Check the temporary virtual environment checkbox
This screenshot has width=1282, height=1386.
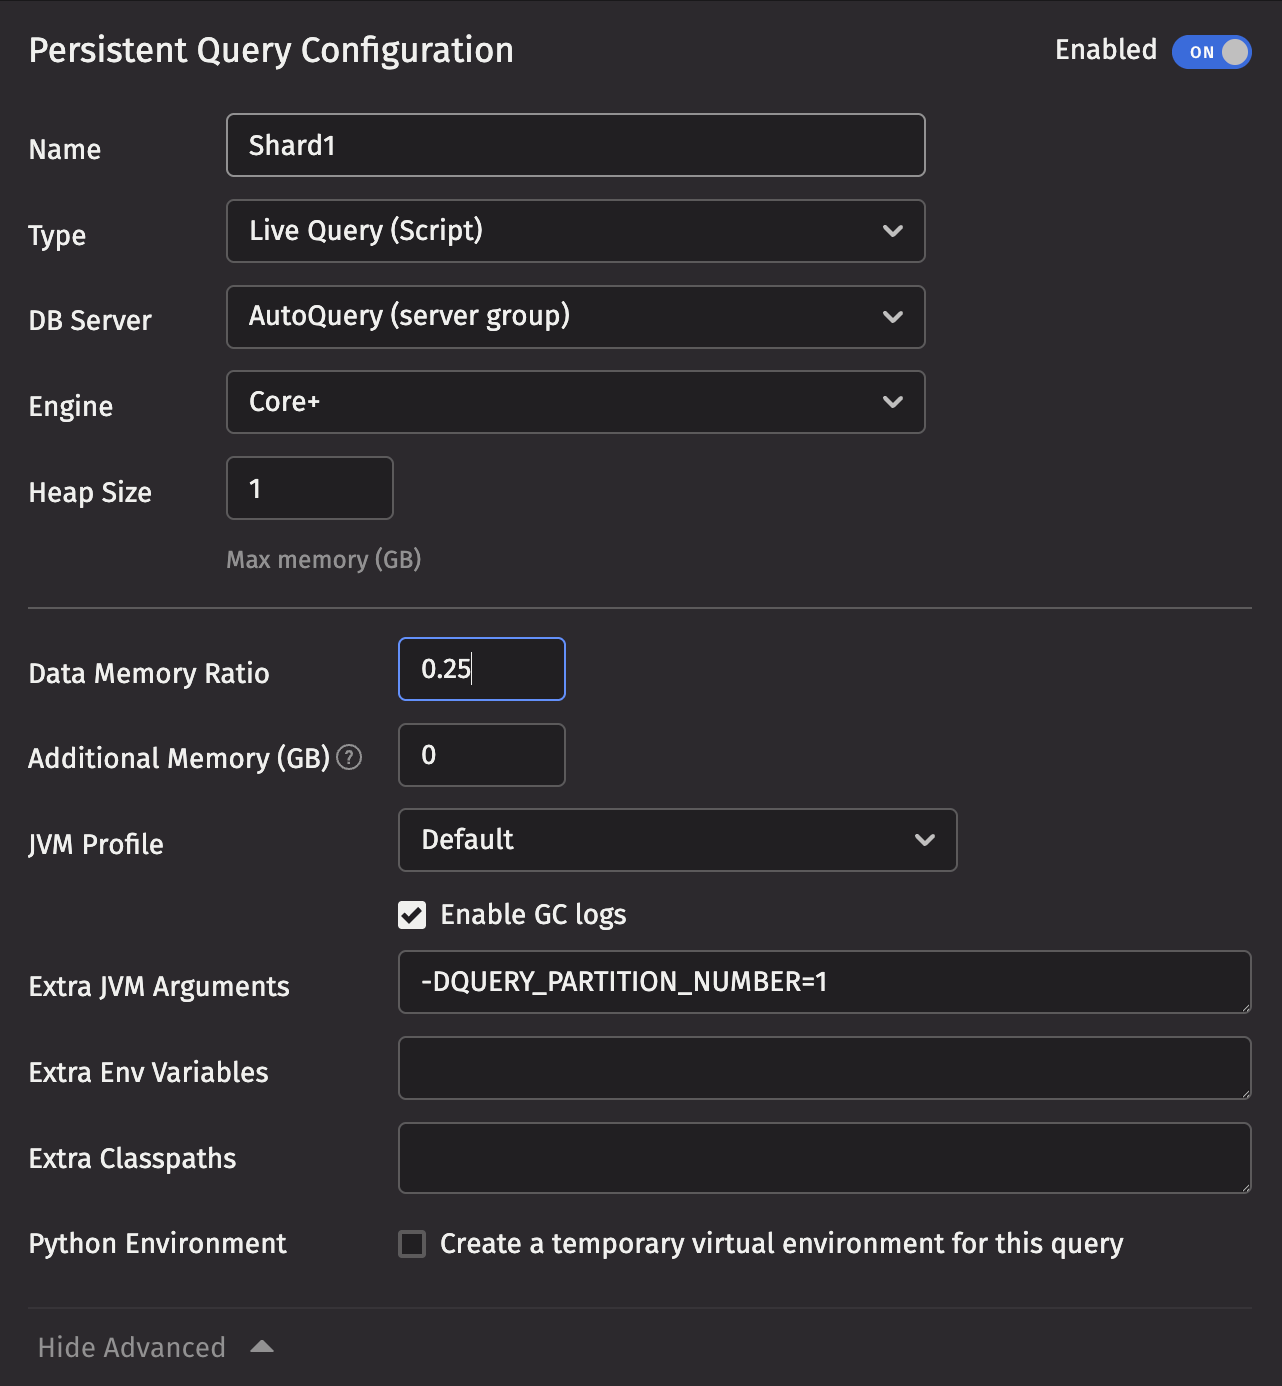(x=412, y=1244)
